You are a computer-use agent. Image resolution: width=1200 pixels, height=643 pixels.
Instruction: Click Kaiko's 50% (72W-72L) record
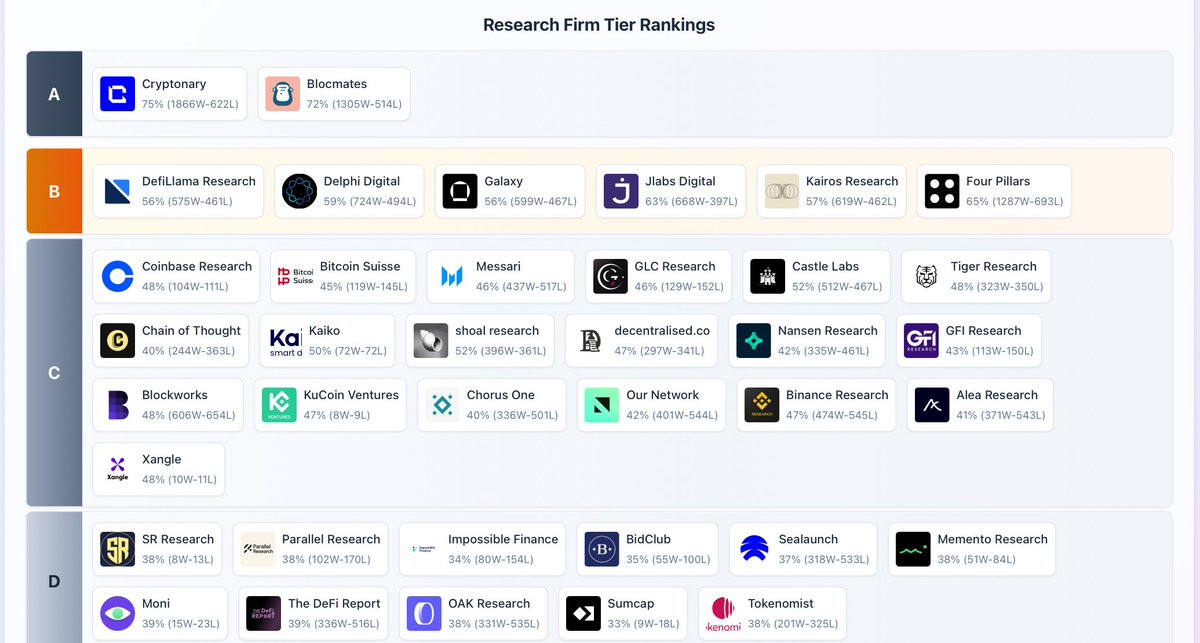point(348,350)
